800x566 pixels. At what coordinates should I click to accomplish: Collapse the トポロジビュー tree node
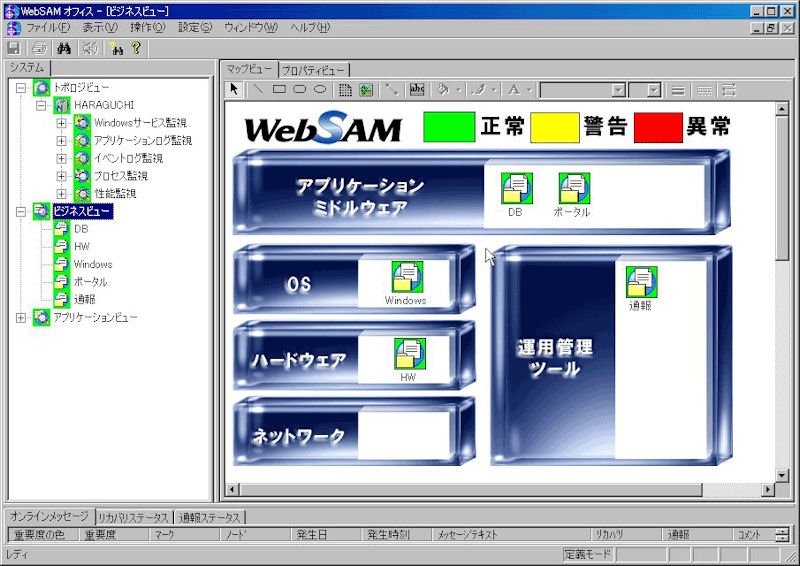point(20,87)
